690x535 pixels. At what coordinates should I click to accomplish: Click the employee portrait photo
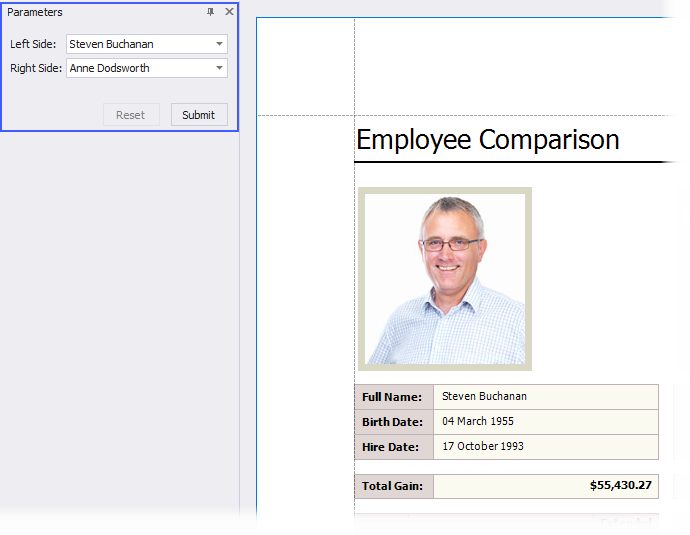pos(445,279)
